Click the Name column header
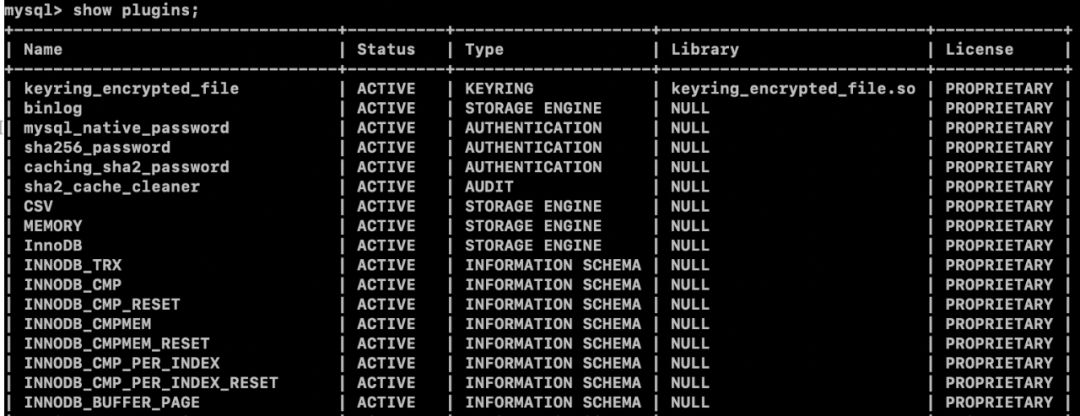 tap(44, 49)
